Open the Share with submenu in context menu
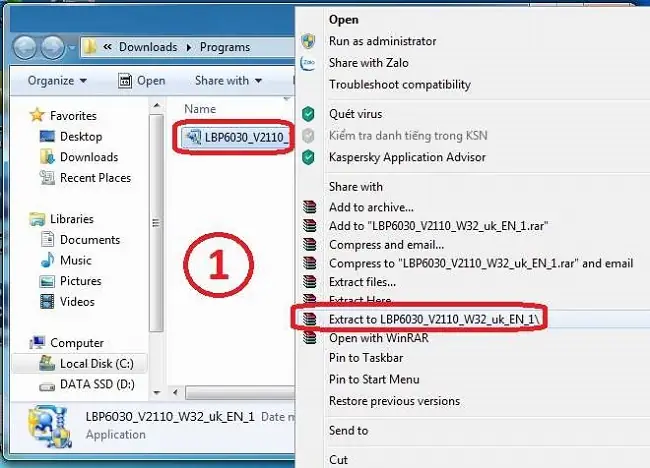 point(356,187)
